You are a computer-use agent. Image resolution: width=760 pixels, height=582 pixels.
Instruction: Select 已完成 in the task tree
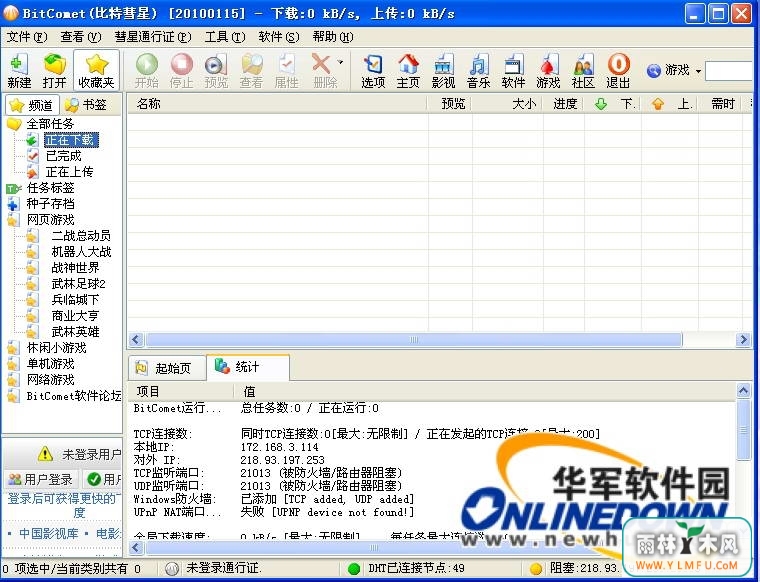[x=63, y=156]
